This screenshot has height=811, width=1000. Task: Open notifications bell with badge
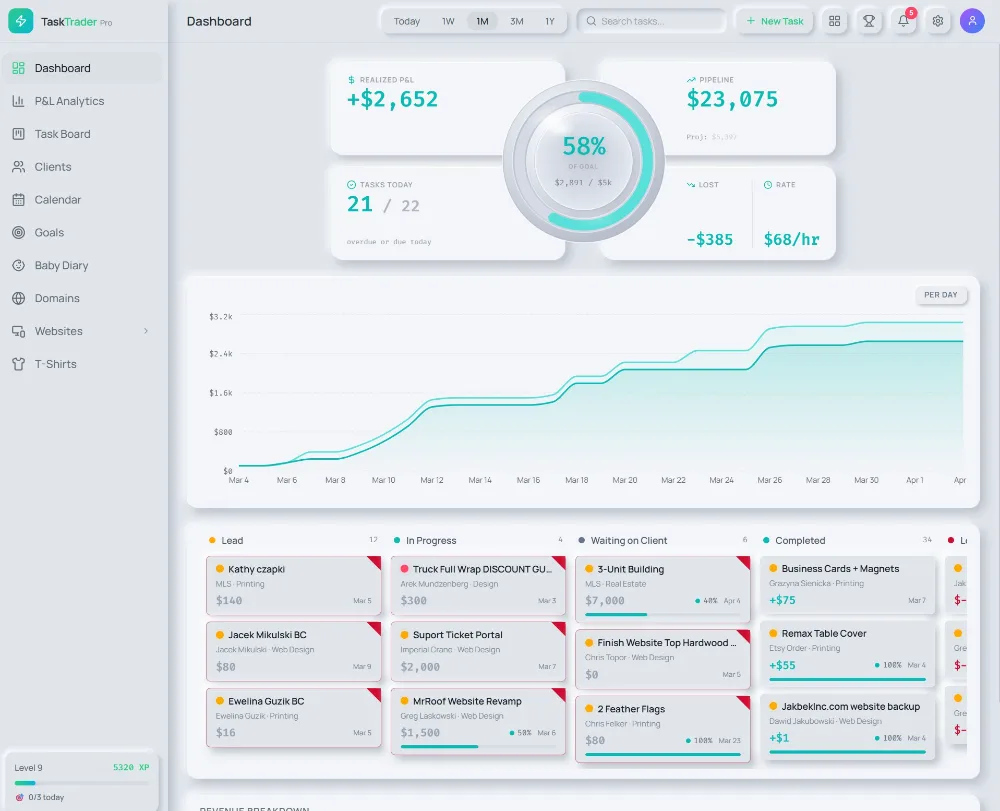click(903, 21)
